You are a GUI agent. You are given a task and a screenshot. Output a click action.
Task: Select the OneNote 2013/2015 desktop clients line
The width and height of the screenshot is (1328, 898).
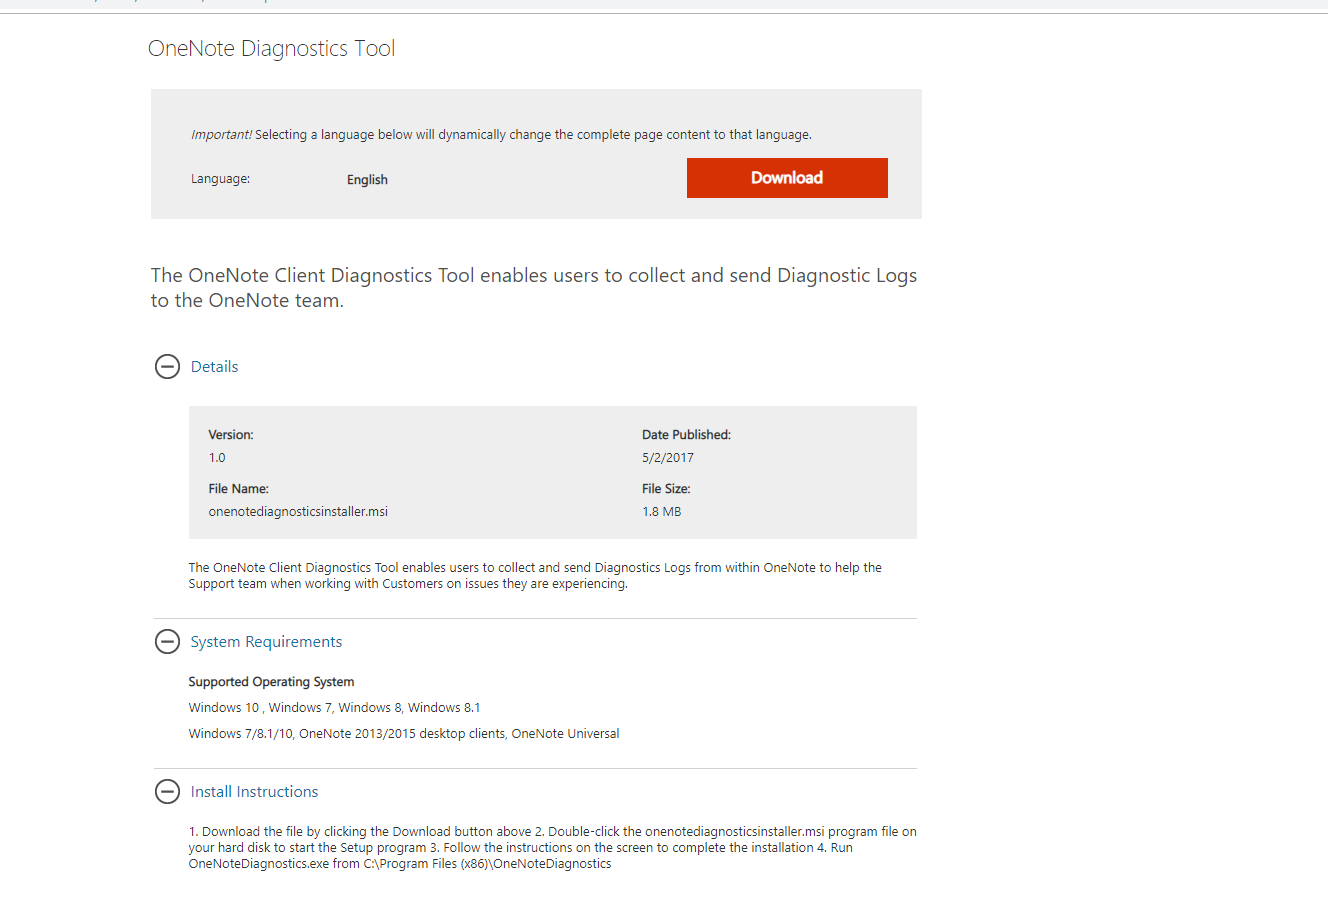coord(404,734)
